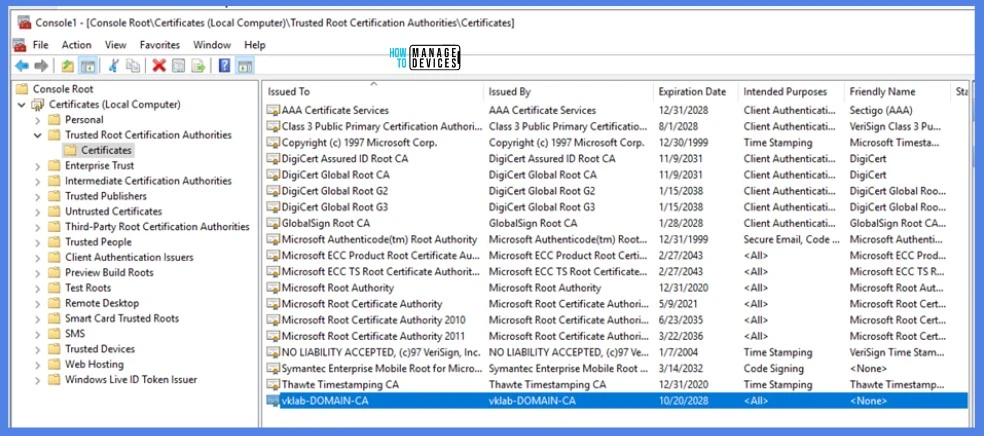Image resolution: width=984 pixels, height=436 pixels.
Task: Click certificate icon of GlobalSign Root CA row
Action: [273, 223]
